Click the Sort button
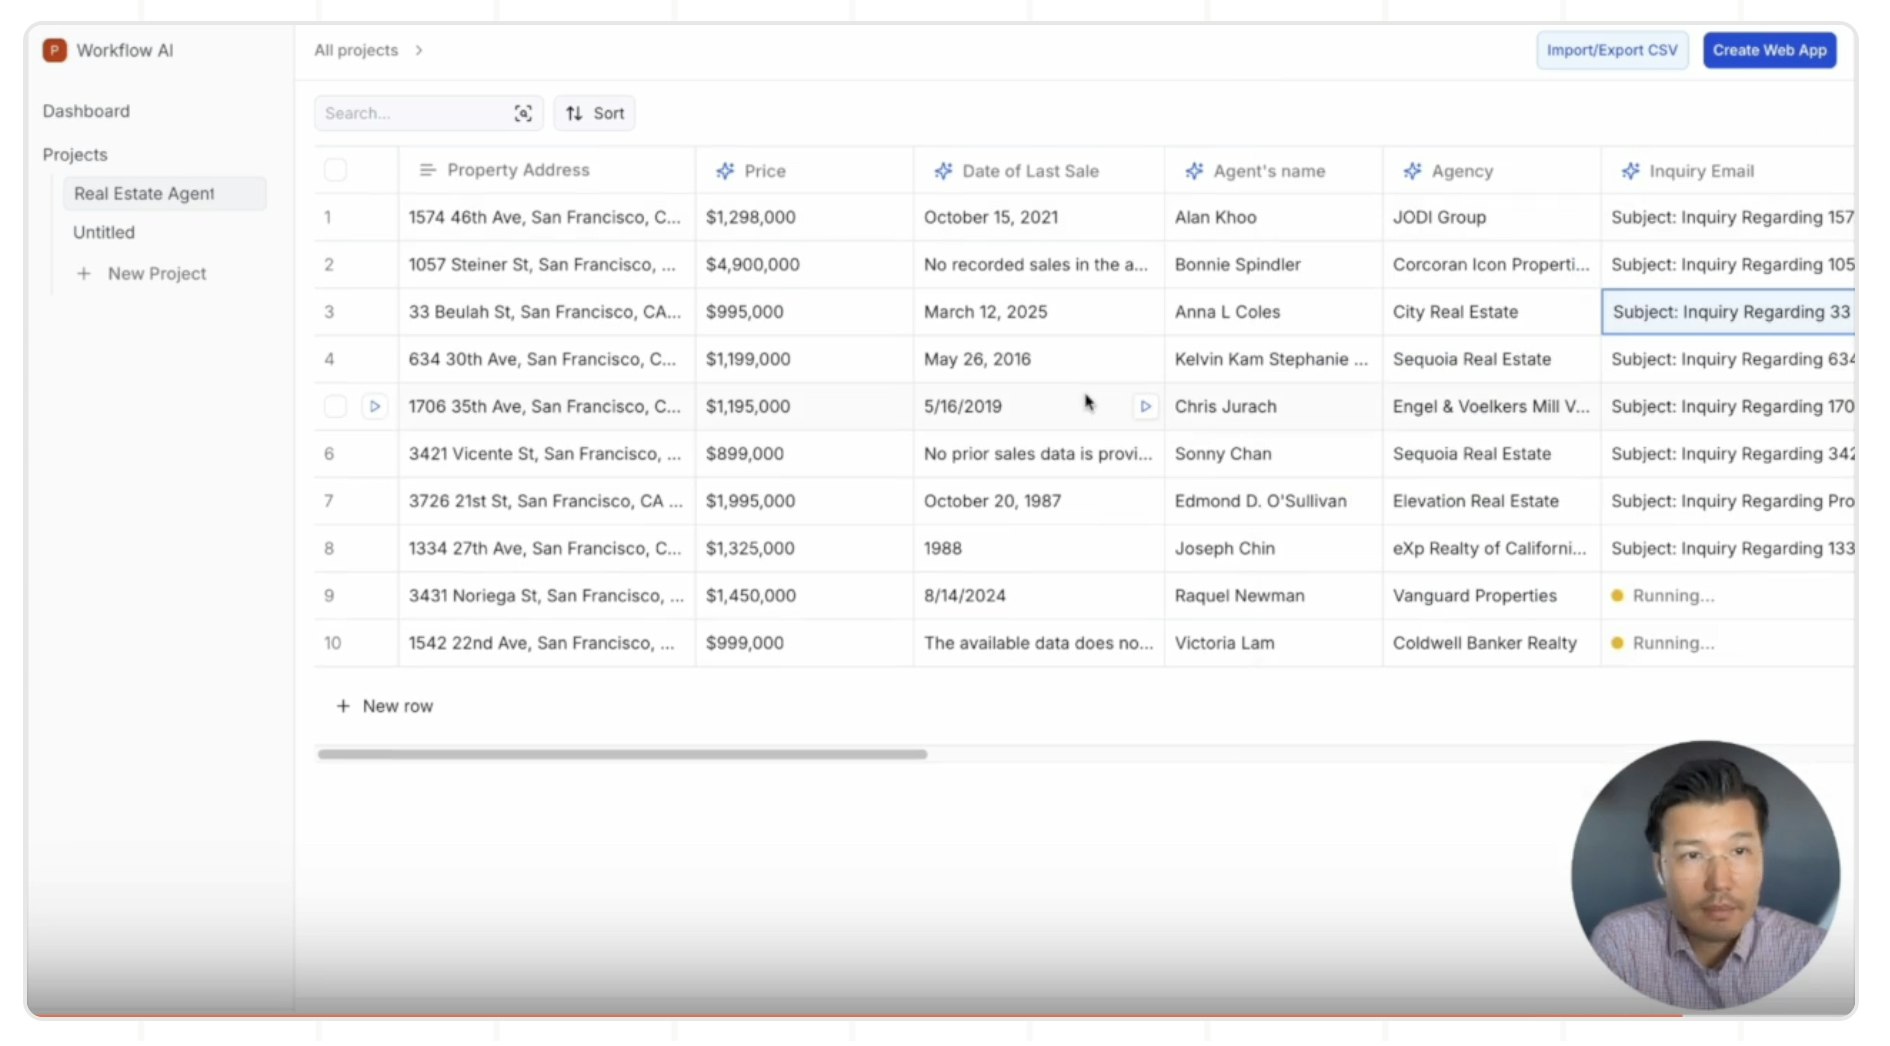Viewport: 1890px width, 1046px height. click(x=595, y=113)
